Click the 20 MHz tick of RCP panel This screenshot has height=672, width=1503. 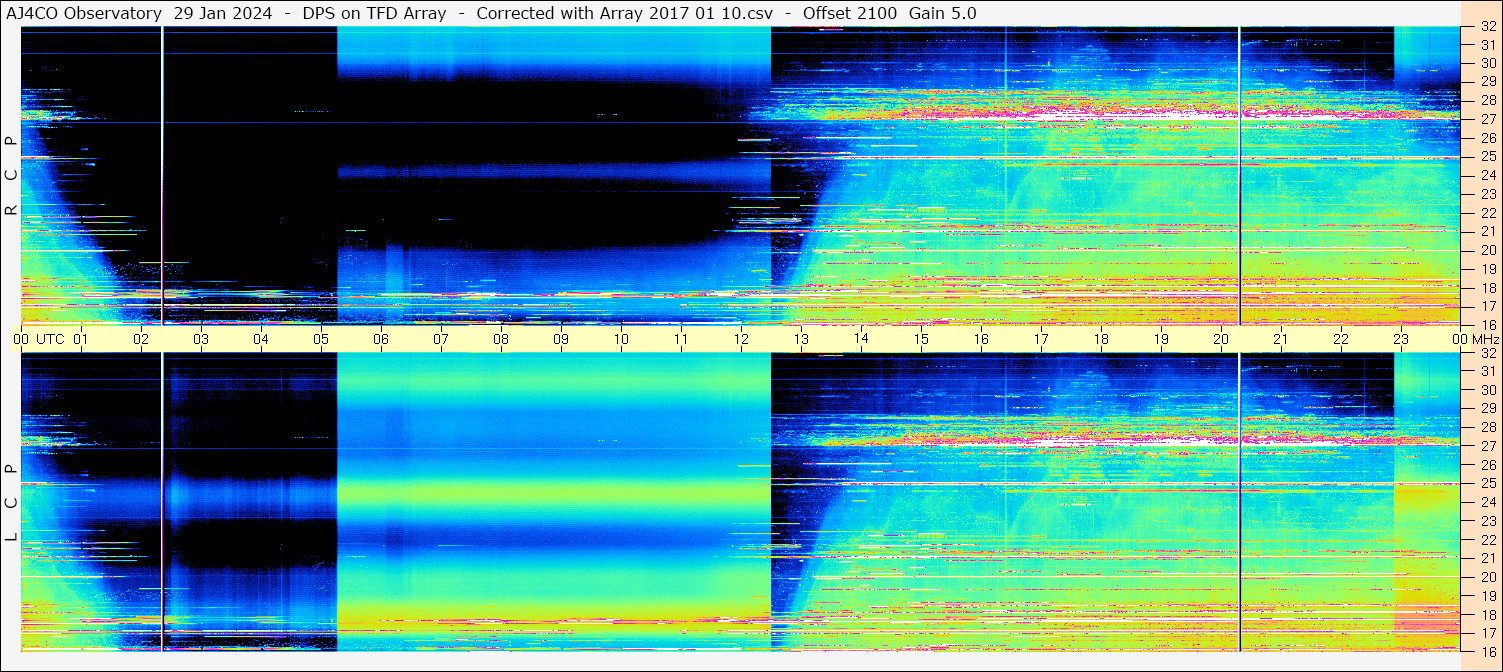click(1487, 250)
